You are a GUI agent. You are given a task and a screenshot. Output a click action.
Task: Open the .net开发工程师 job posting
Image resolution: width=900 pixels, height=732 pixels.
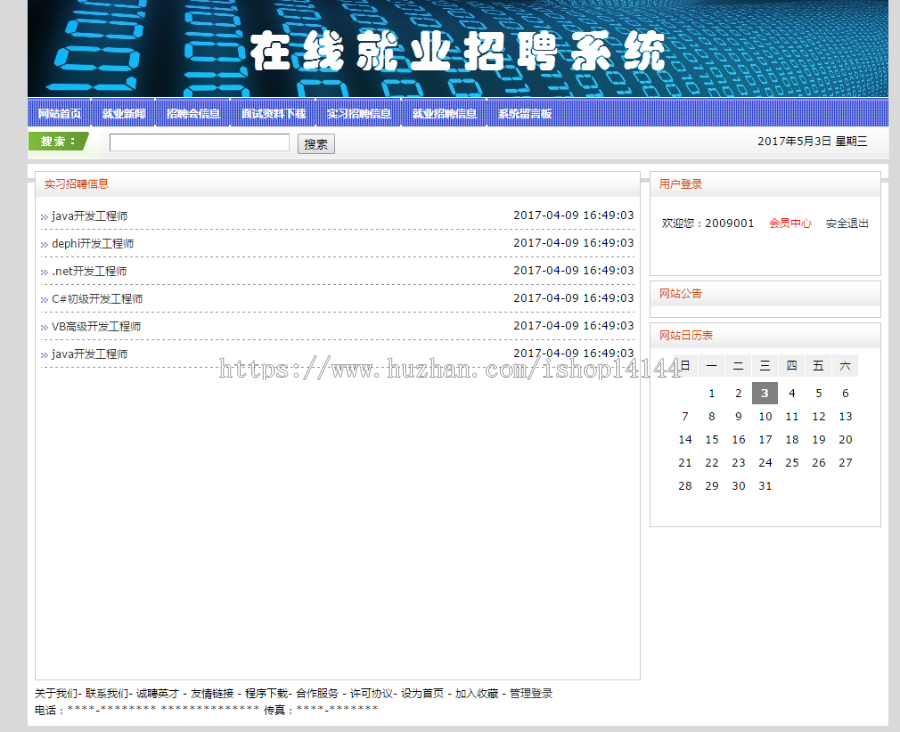[89, 271]
